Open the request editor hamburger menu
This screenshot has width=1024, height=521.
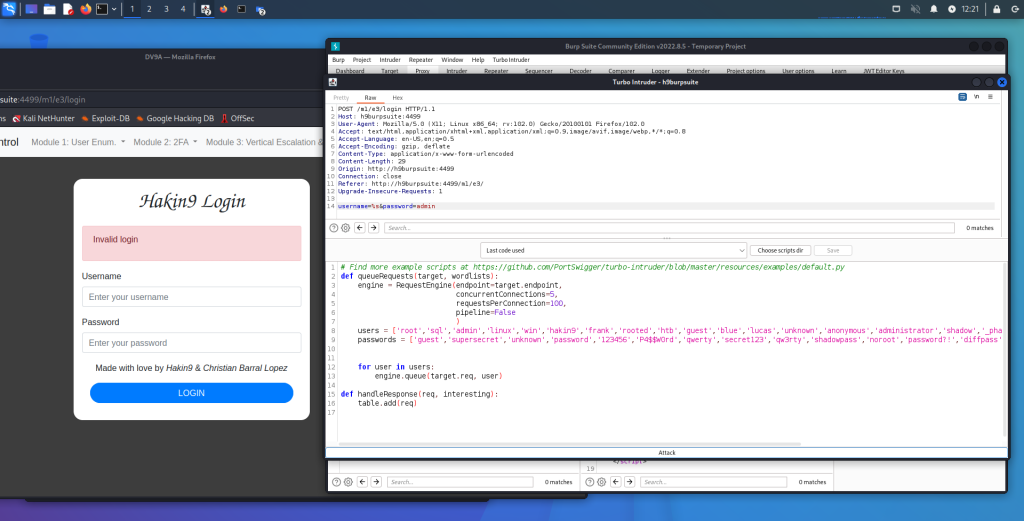pos(990,97)
